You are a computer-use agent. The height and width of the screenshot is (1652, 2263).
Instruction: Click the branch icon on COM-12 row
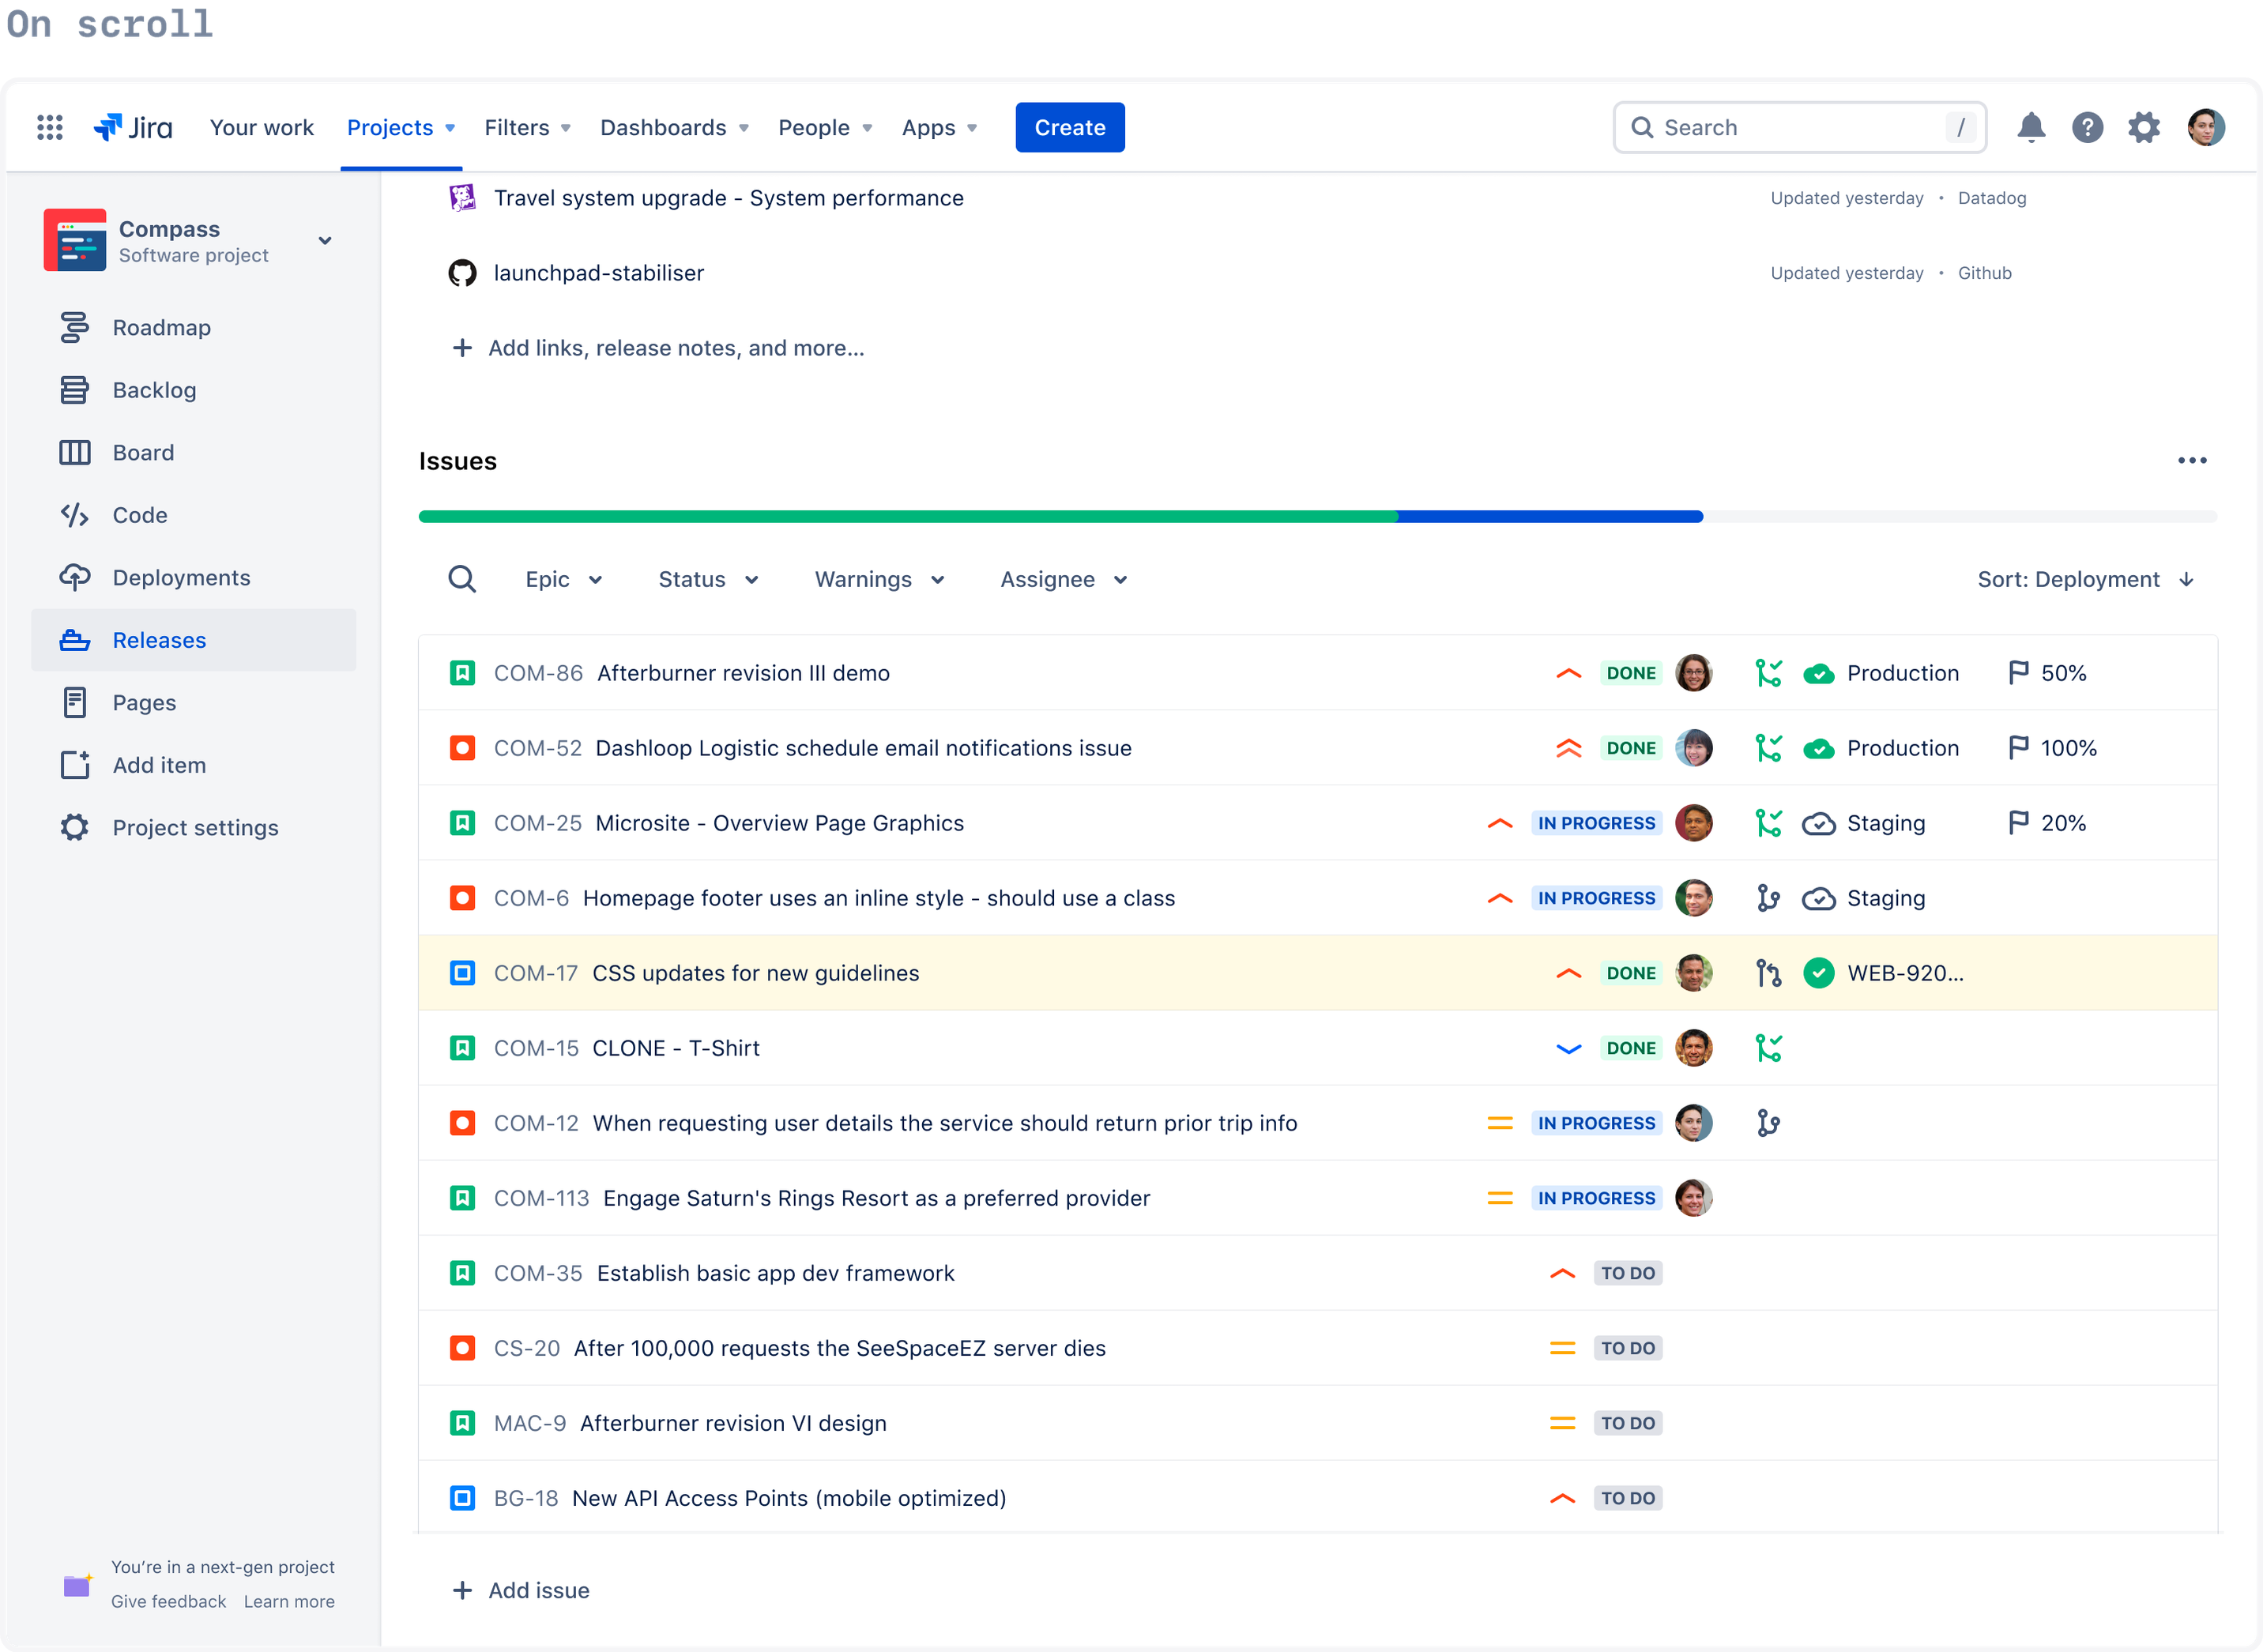tap(1768, 1123)
